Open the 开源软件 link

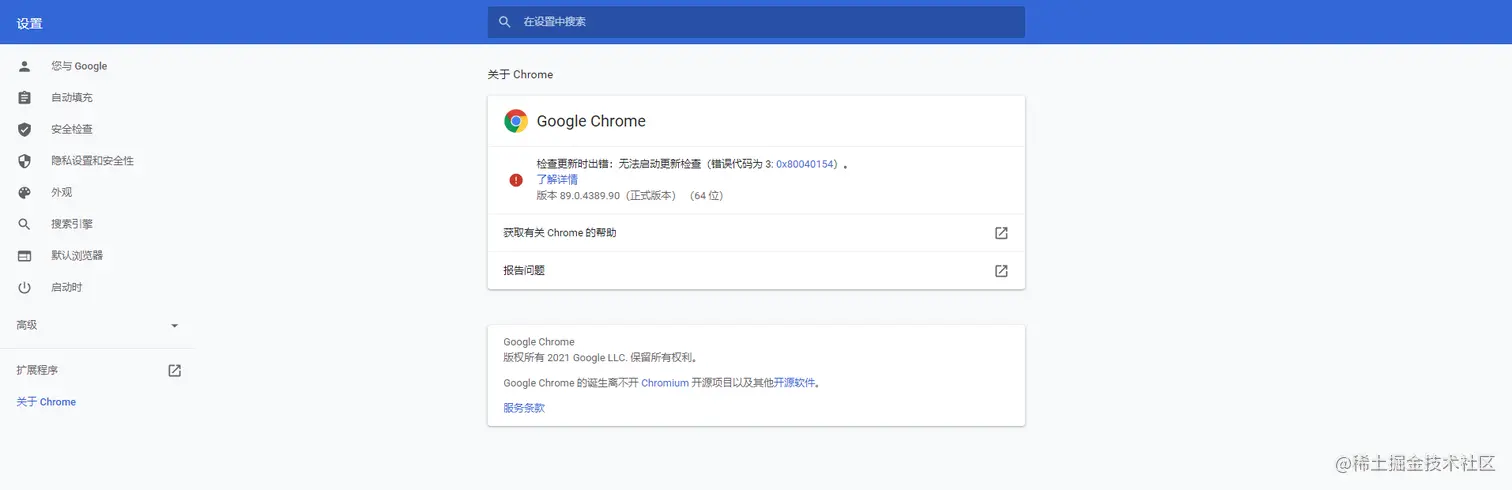click(x=794, y=383)
